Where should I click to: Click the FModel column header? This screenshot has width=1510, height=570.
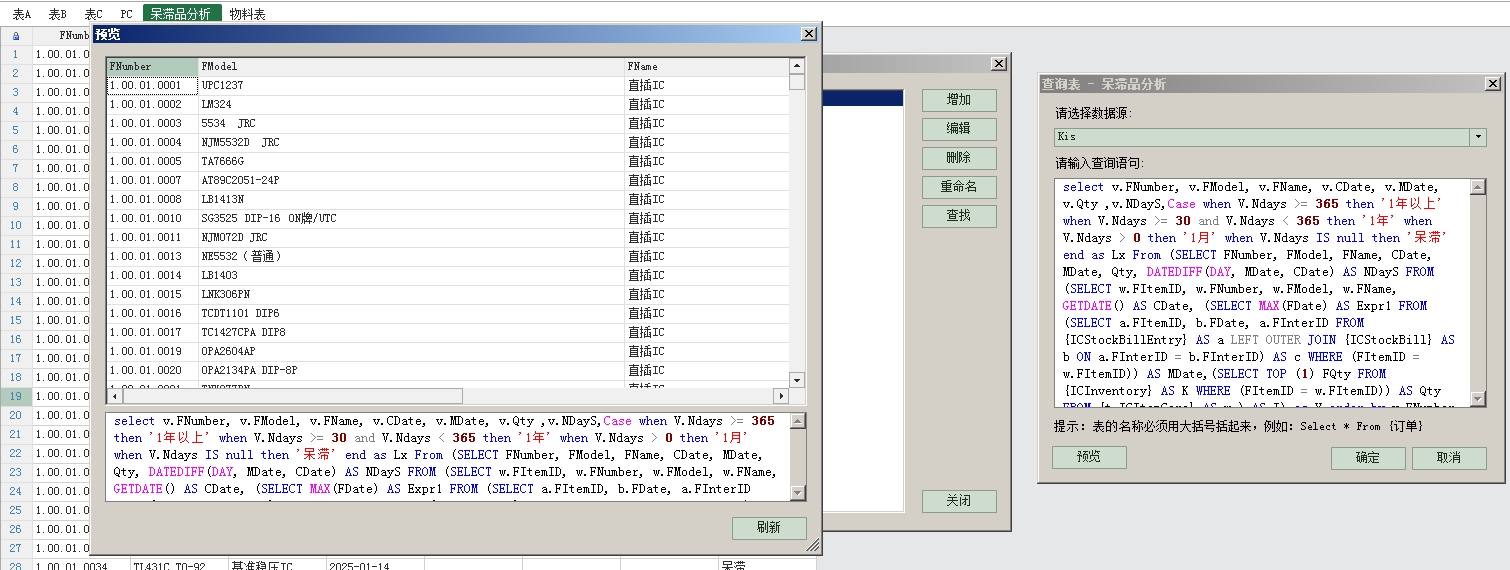coord(412,67)
